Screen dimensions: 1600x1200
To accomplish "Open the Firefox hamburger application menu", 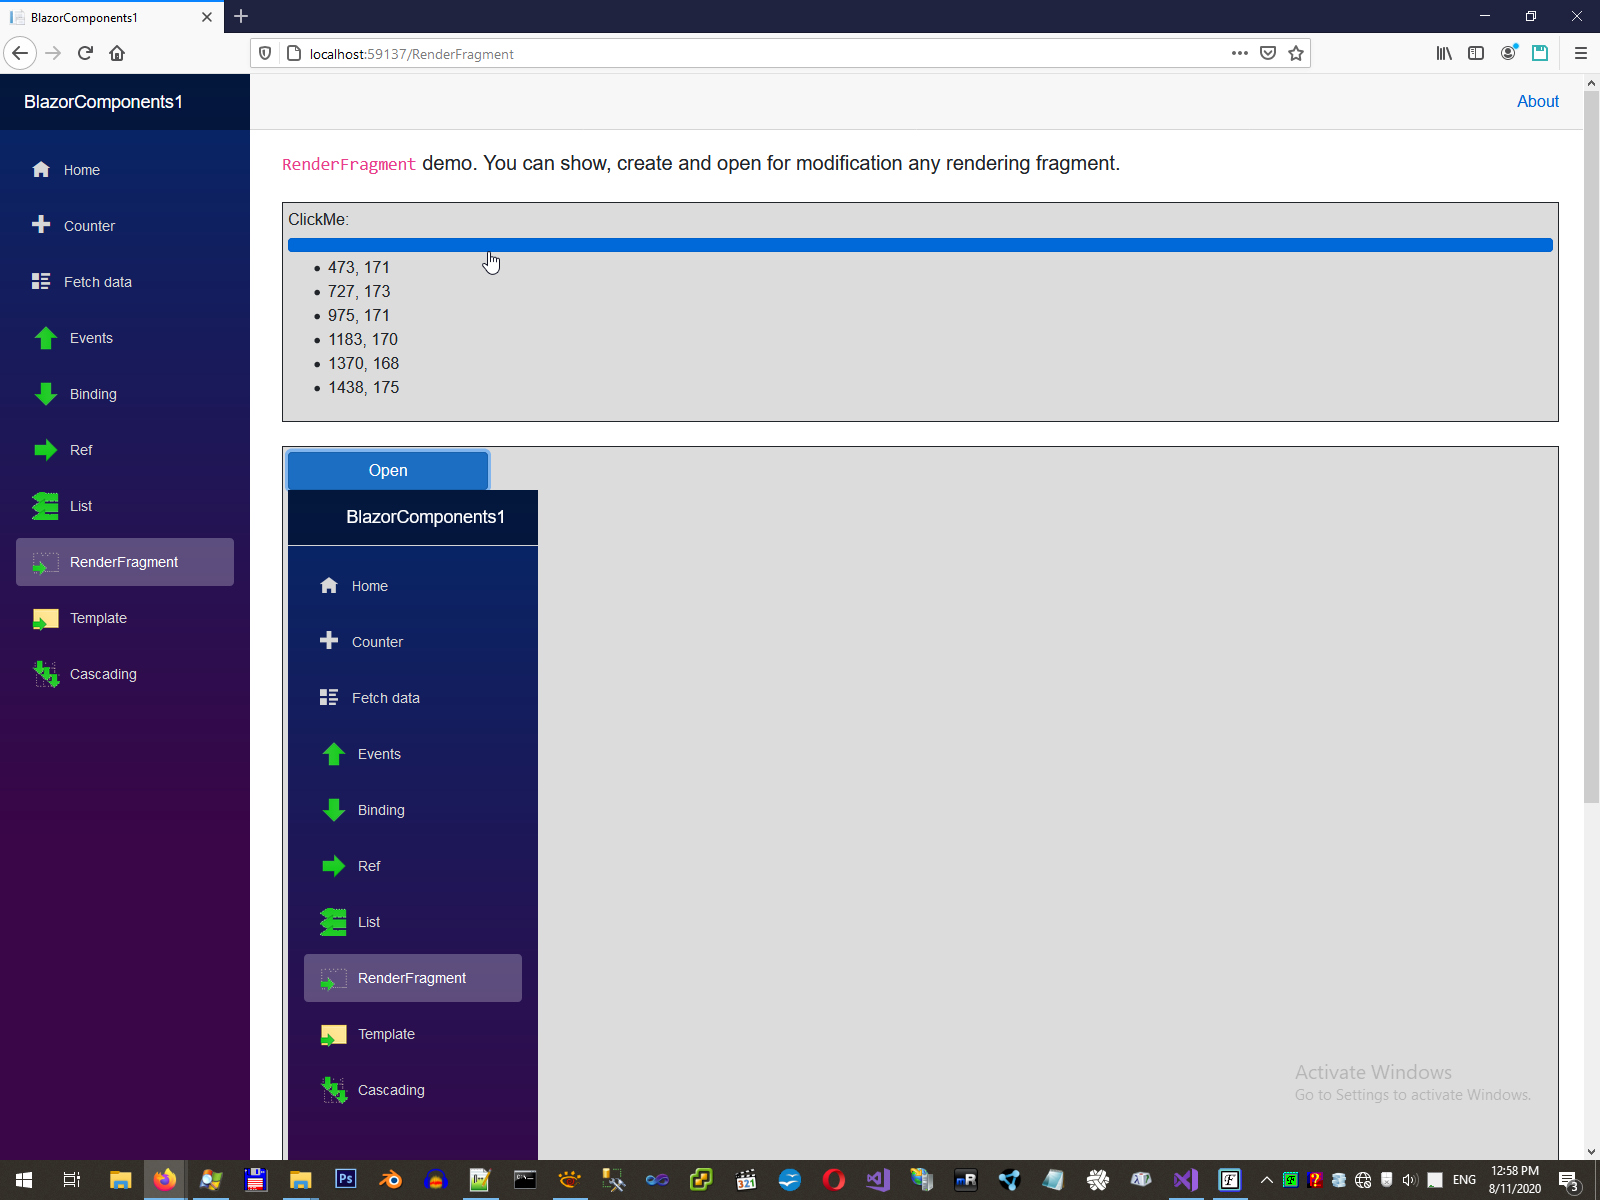I will [1581, 53].
